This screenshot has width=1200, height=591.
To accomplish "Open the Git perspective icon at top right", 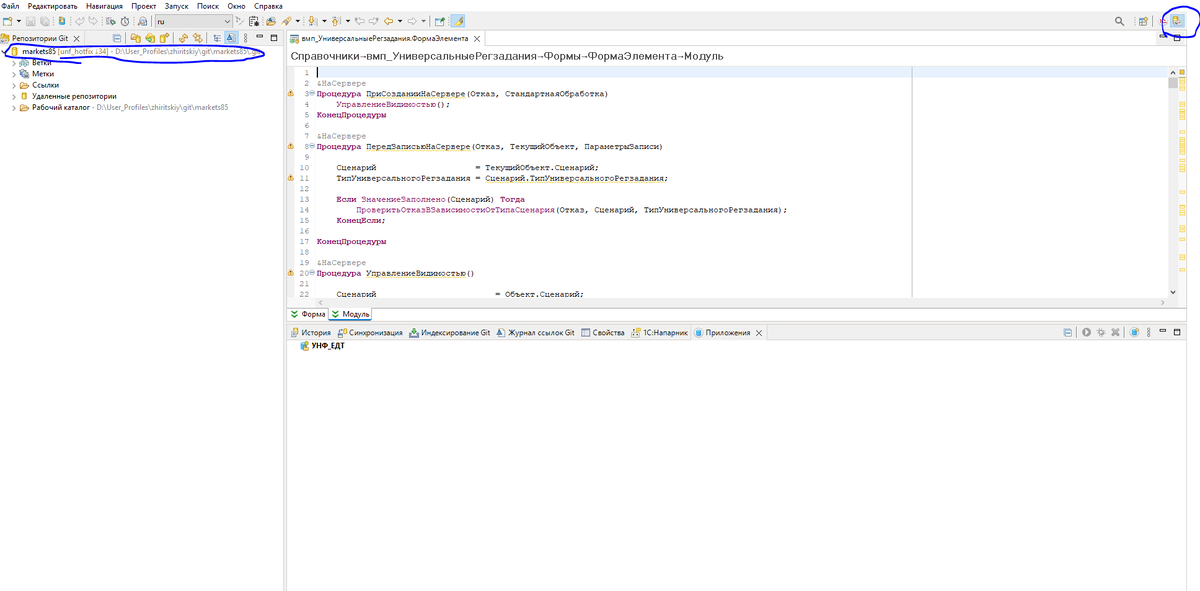I will [x=1177, y=21].
